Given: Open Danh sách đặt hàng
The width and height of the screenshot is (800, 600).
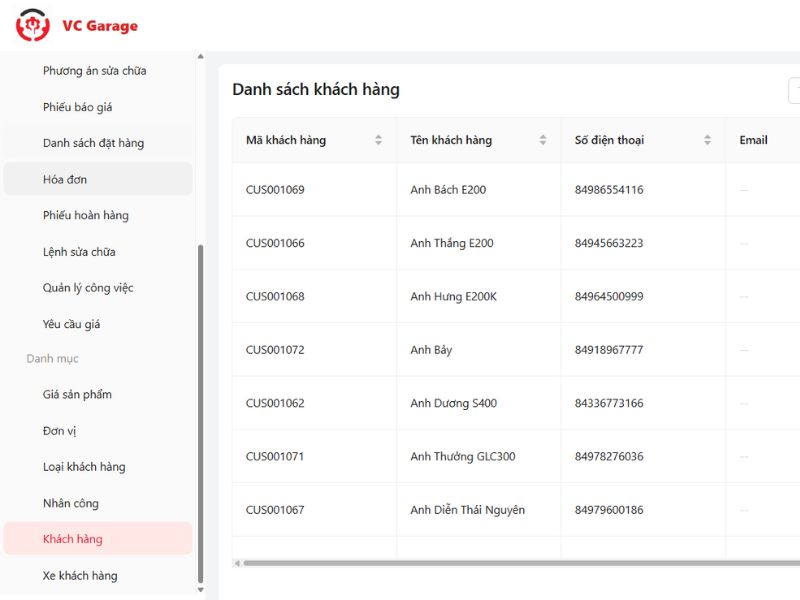Looking at the screenshot, I should coord(93,143).
